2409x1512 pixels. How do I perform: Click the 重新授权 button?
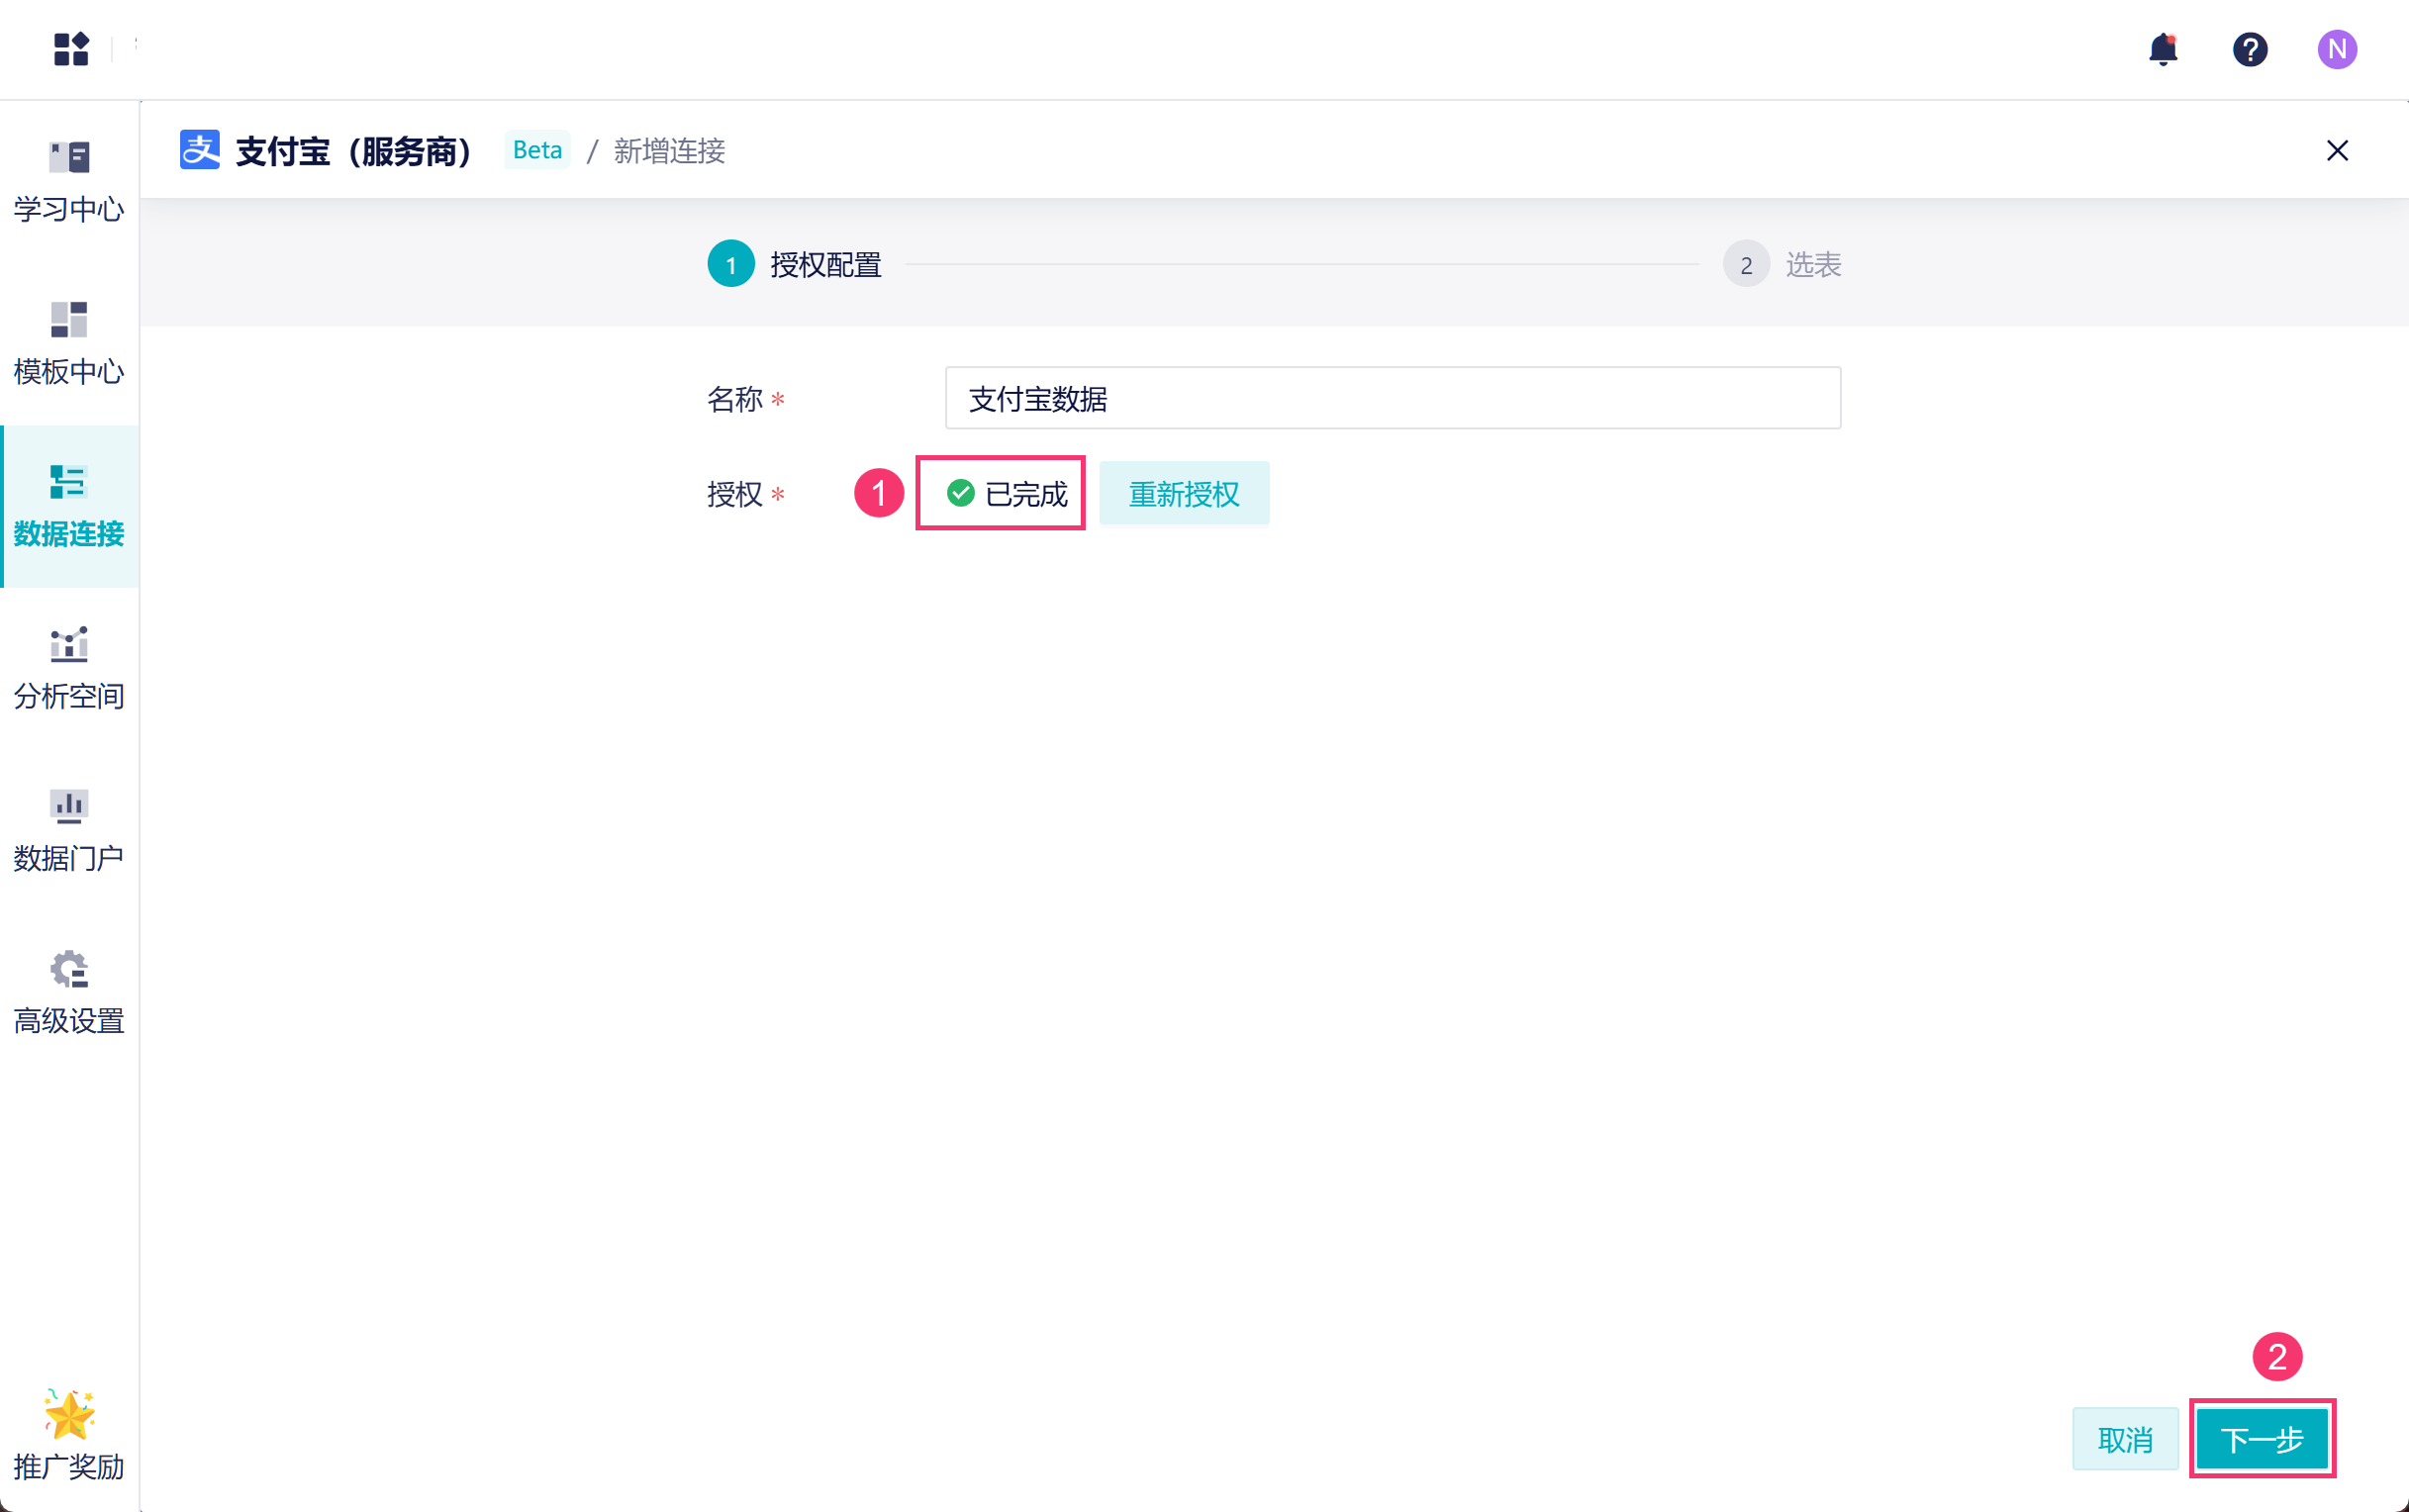pyautogui.click(x=1183, y=493)
